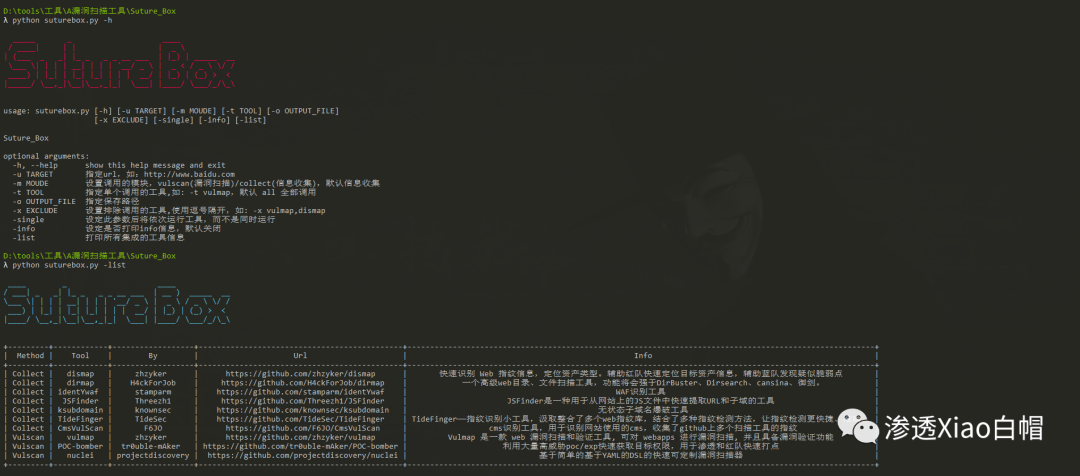Click the '-o OUTPUT_FILE' option line
Viewport: 1080px width, 476px height.
click(x=76, y=201)
